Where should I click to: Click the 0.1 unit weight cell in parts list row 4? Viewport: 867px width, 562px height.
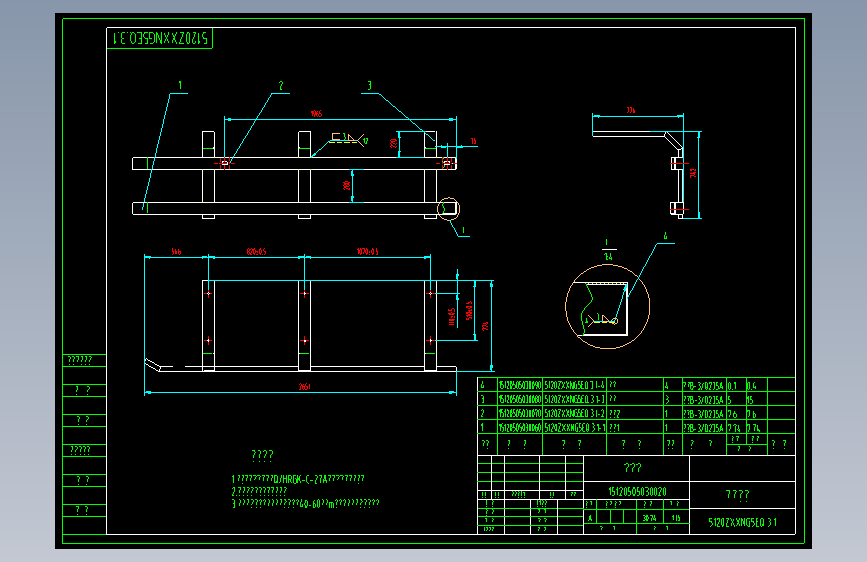click(x=736, y=385)
